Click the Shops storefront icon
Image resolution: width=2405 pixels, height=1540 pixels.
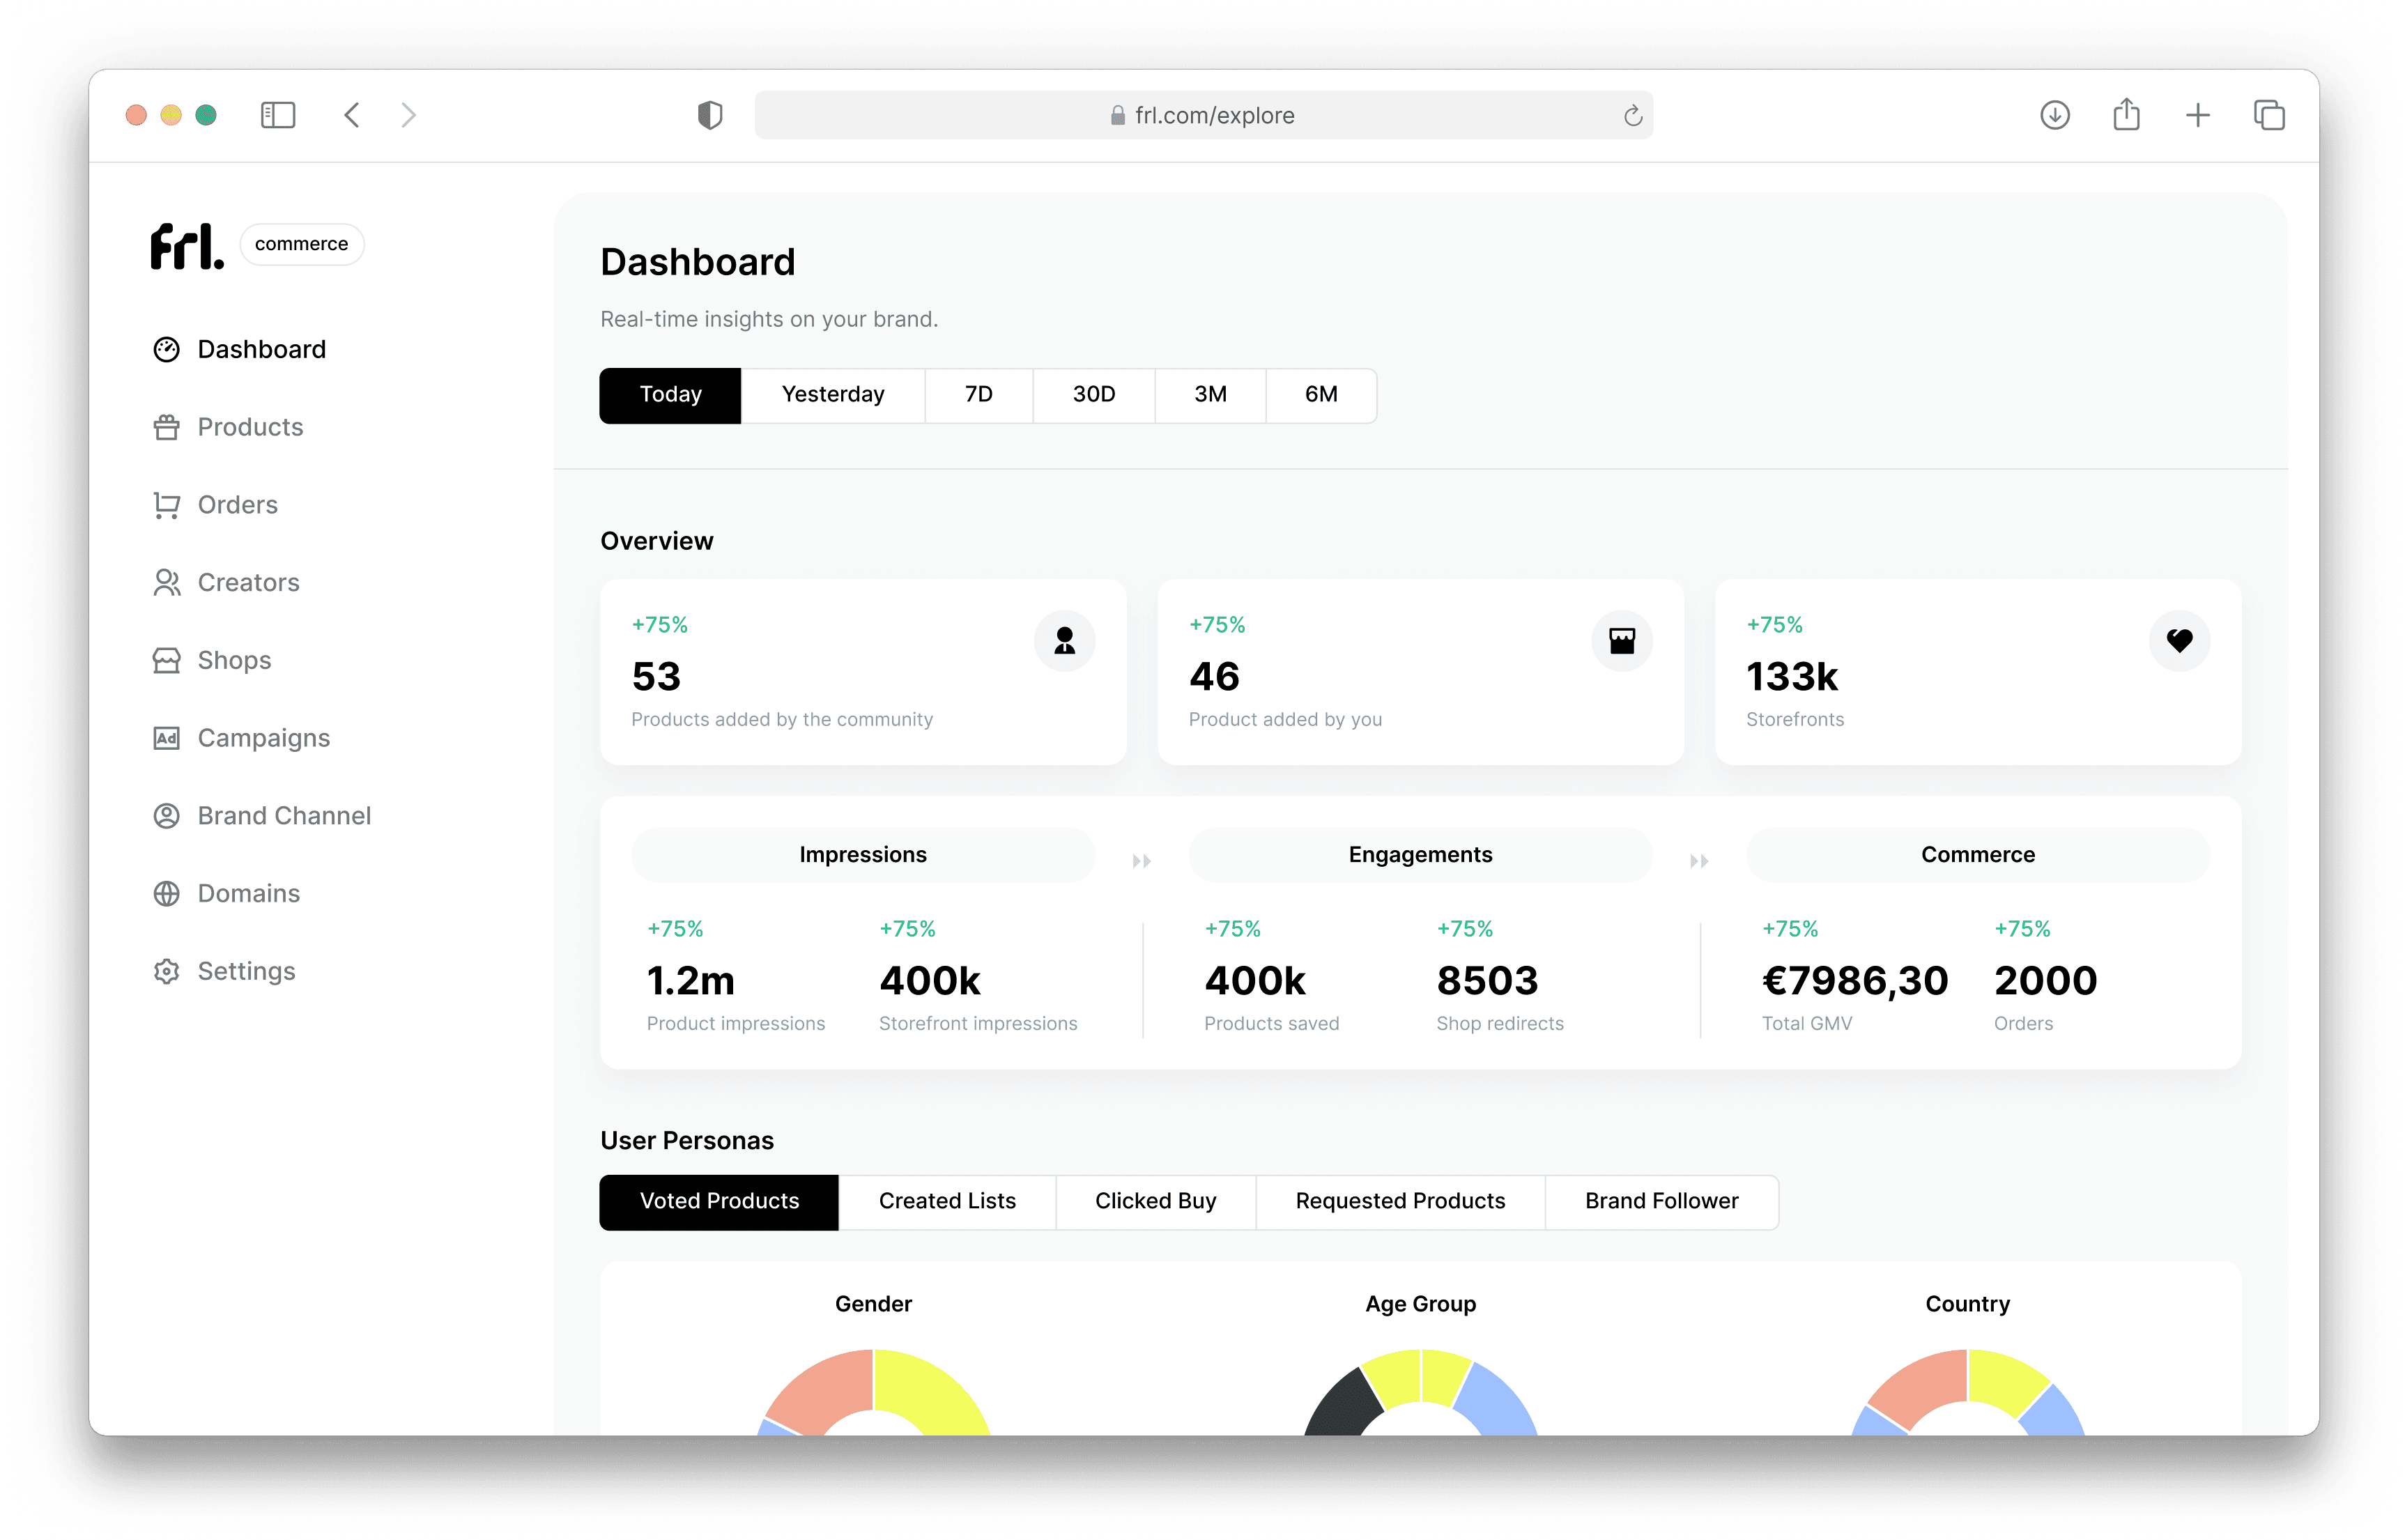pyautogui.click(x=166, y=660)
